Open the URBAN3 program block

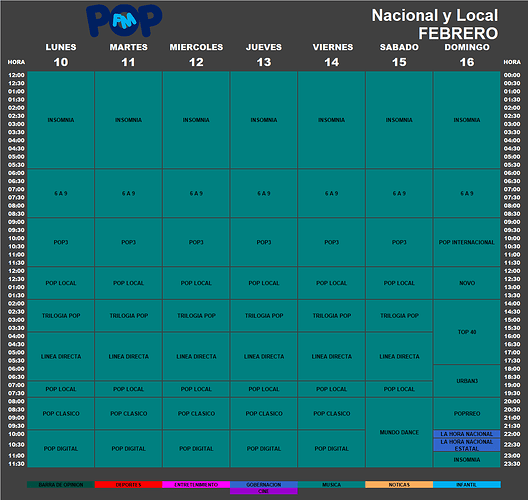tap(467, 381)
